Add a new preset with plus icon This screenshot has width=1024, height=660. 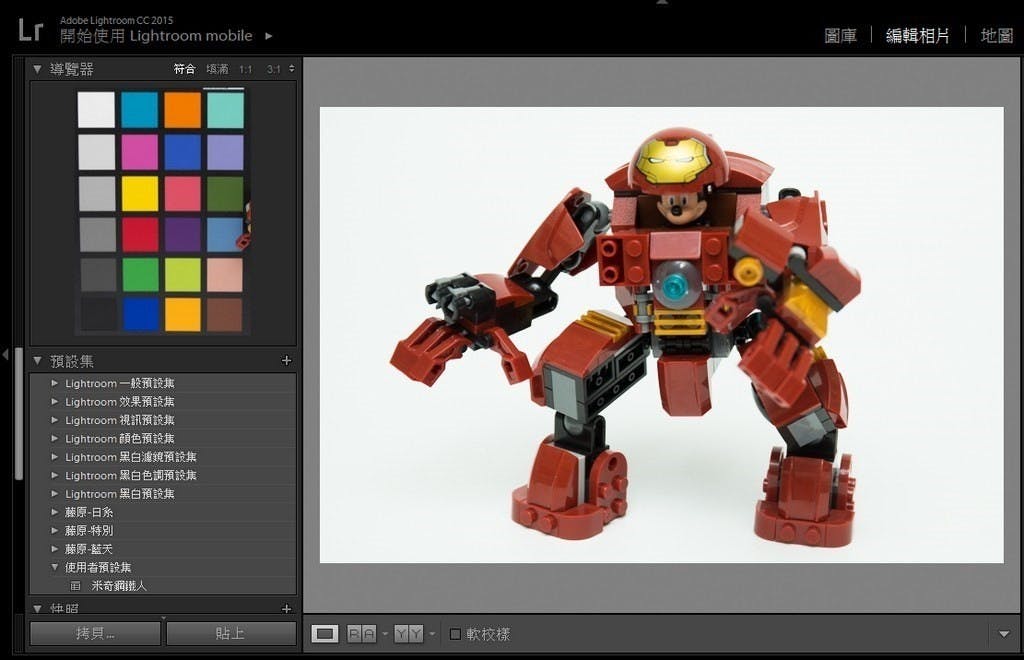pos(286,361)
